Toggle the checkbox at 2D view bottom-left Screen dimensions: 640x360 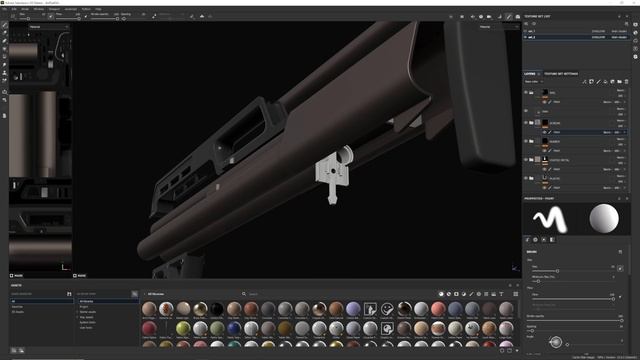point(11,276)
